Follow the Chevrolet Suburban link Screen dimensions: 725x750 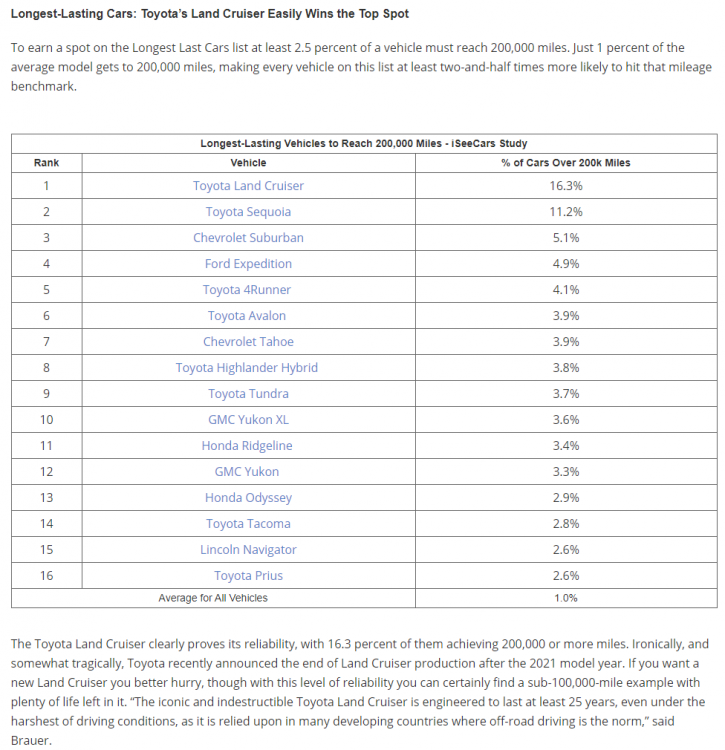click(248, 238)
